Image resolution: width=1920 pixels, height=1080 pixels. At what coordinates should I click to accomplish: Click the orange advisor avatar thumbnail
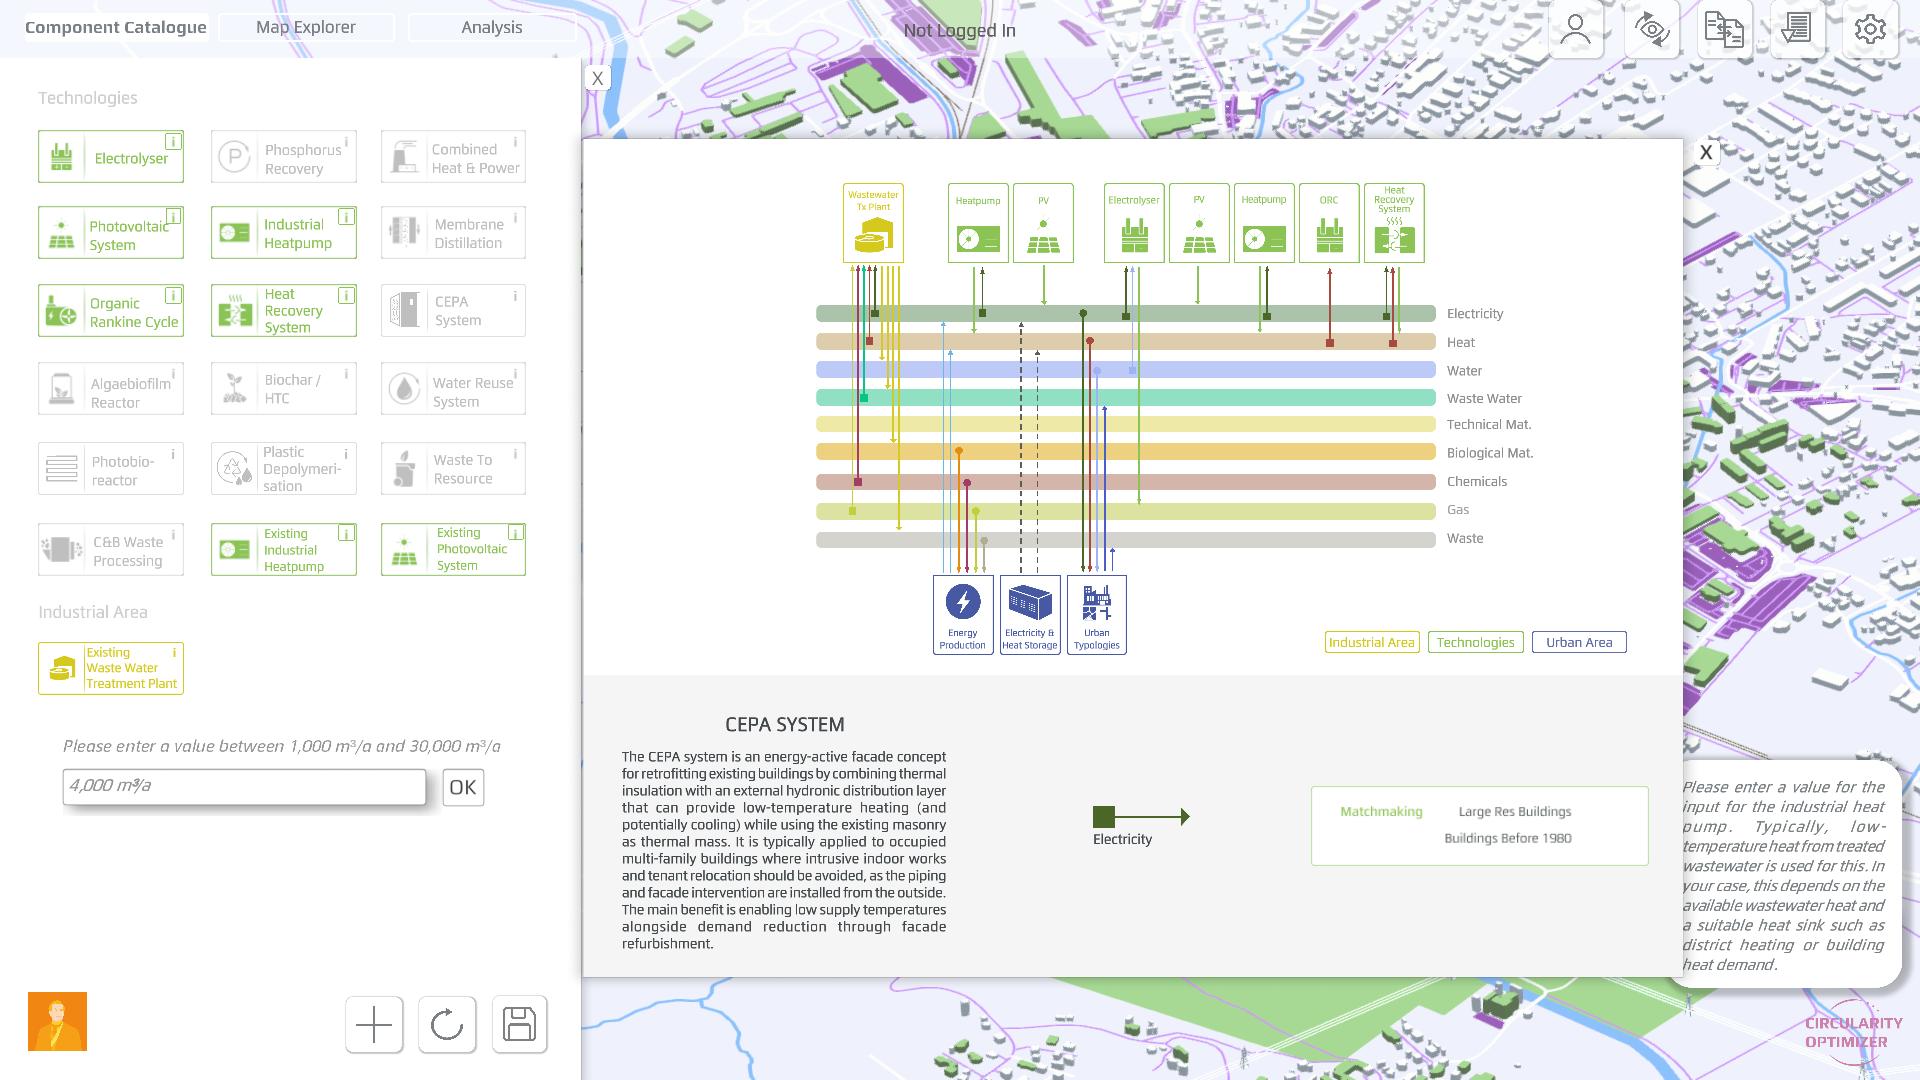pyautogui.click(x=57, y=1021)
